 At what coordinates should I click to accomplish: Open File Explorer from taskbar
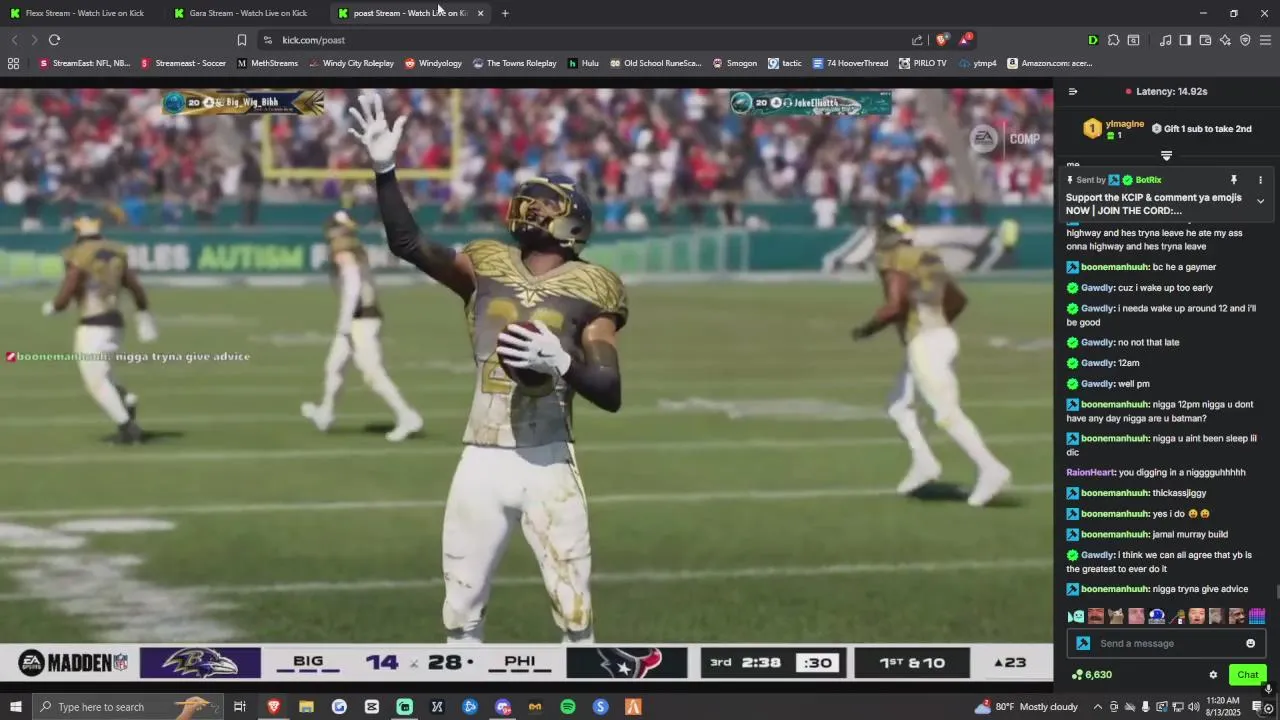point(306,707)
